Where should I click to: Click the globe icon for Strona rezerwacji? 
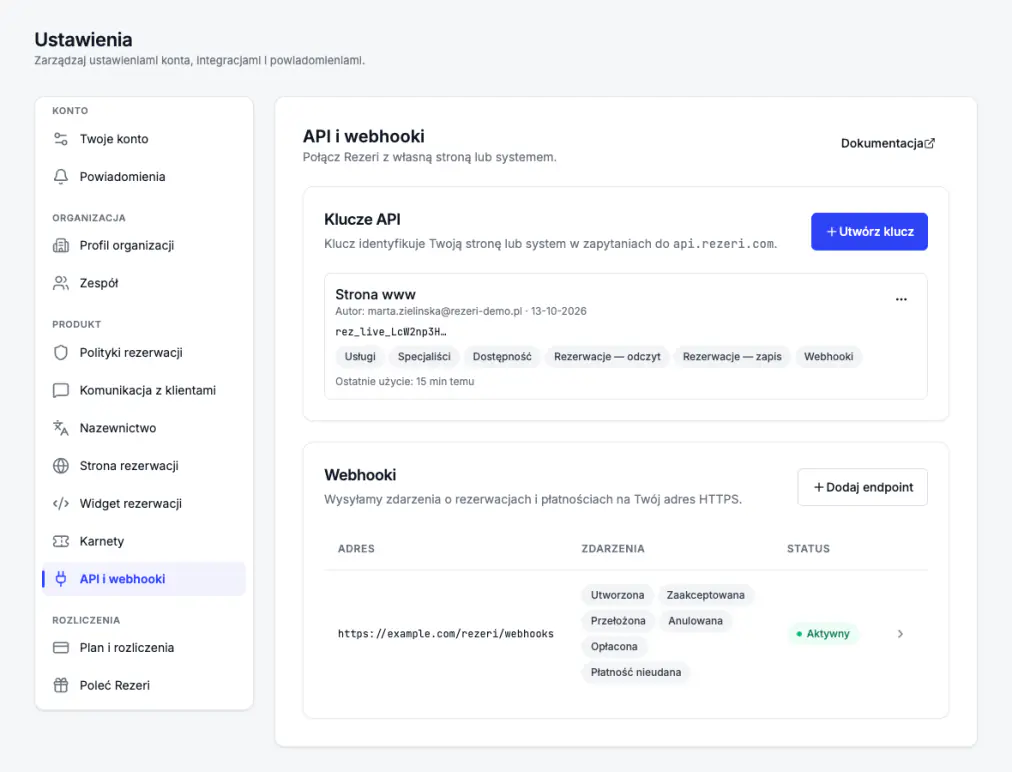[x=61, y=466]
